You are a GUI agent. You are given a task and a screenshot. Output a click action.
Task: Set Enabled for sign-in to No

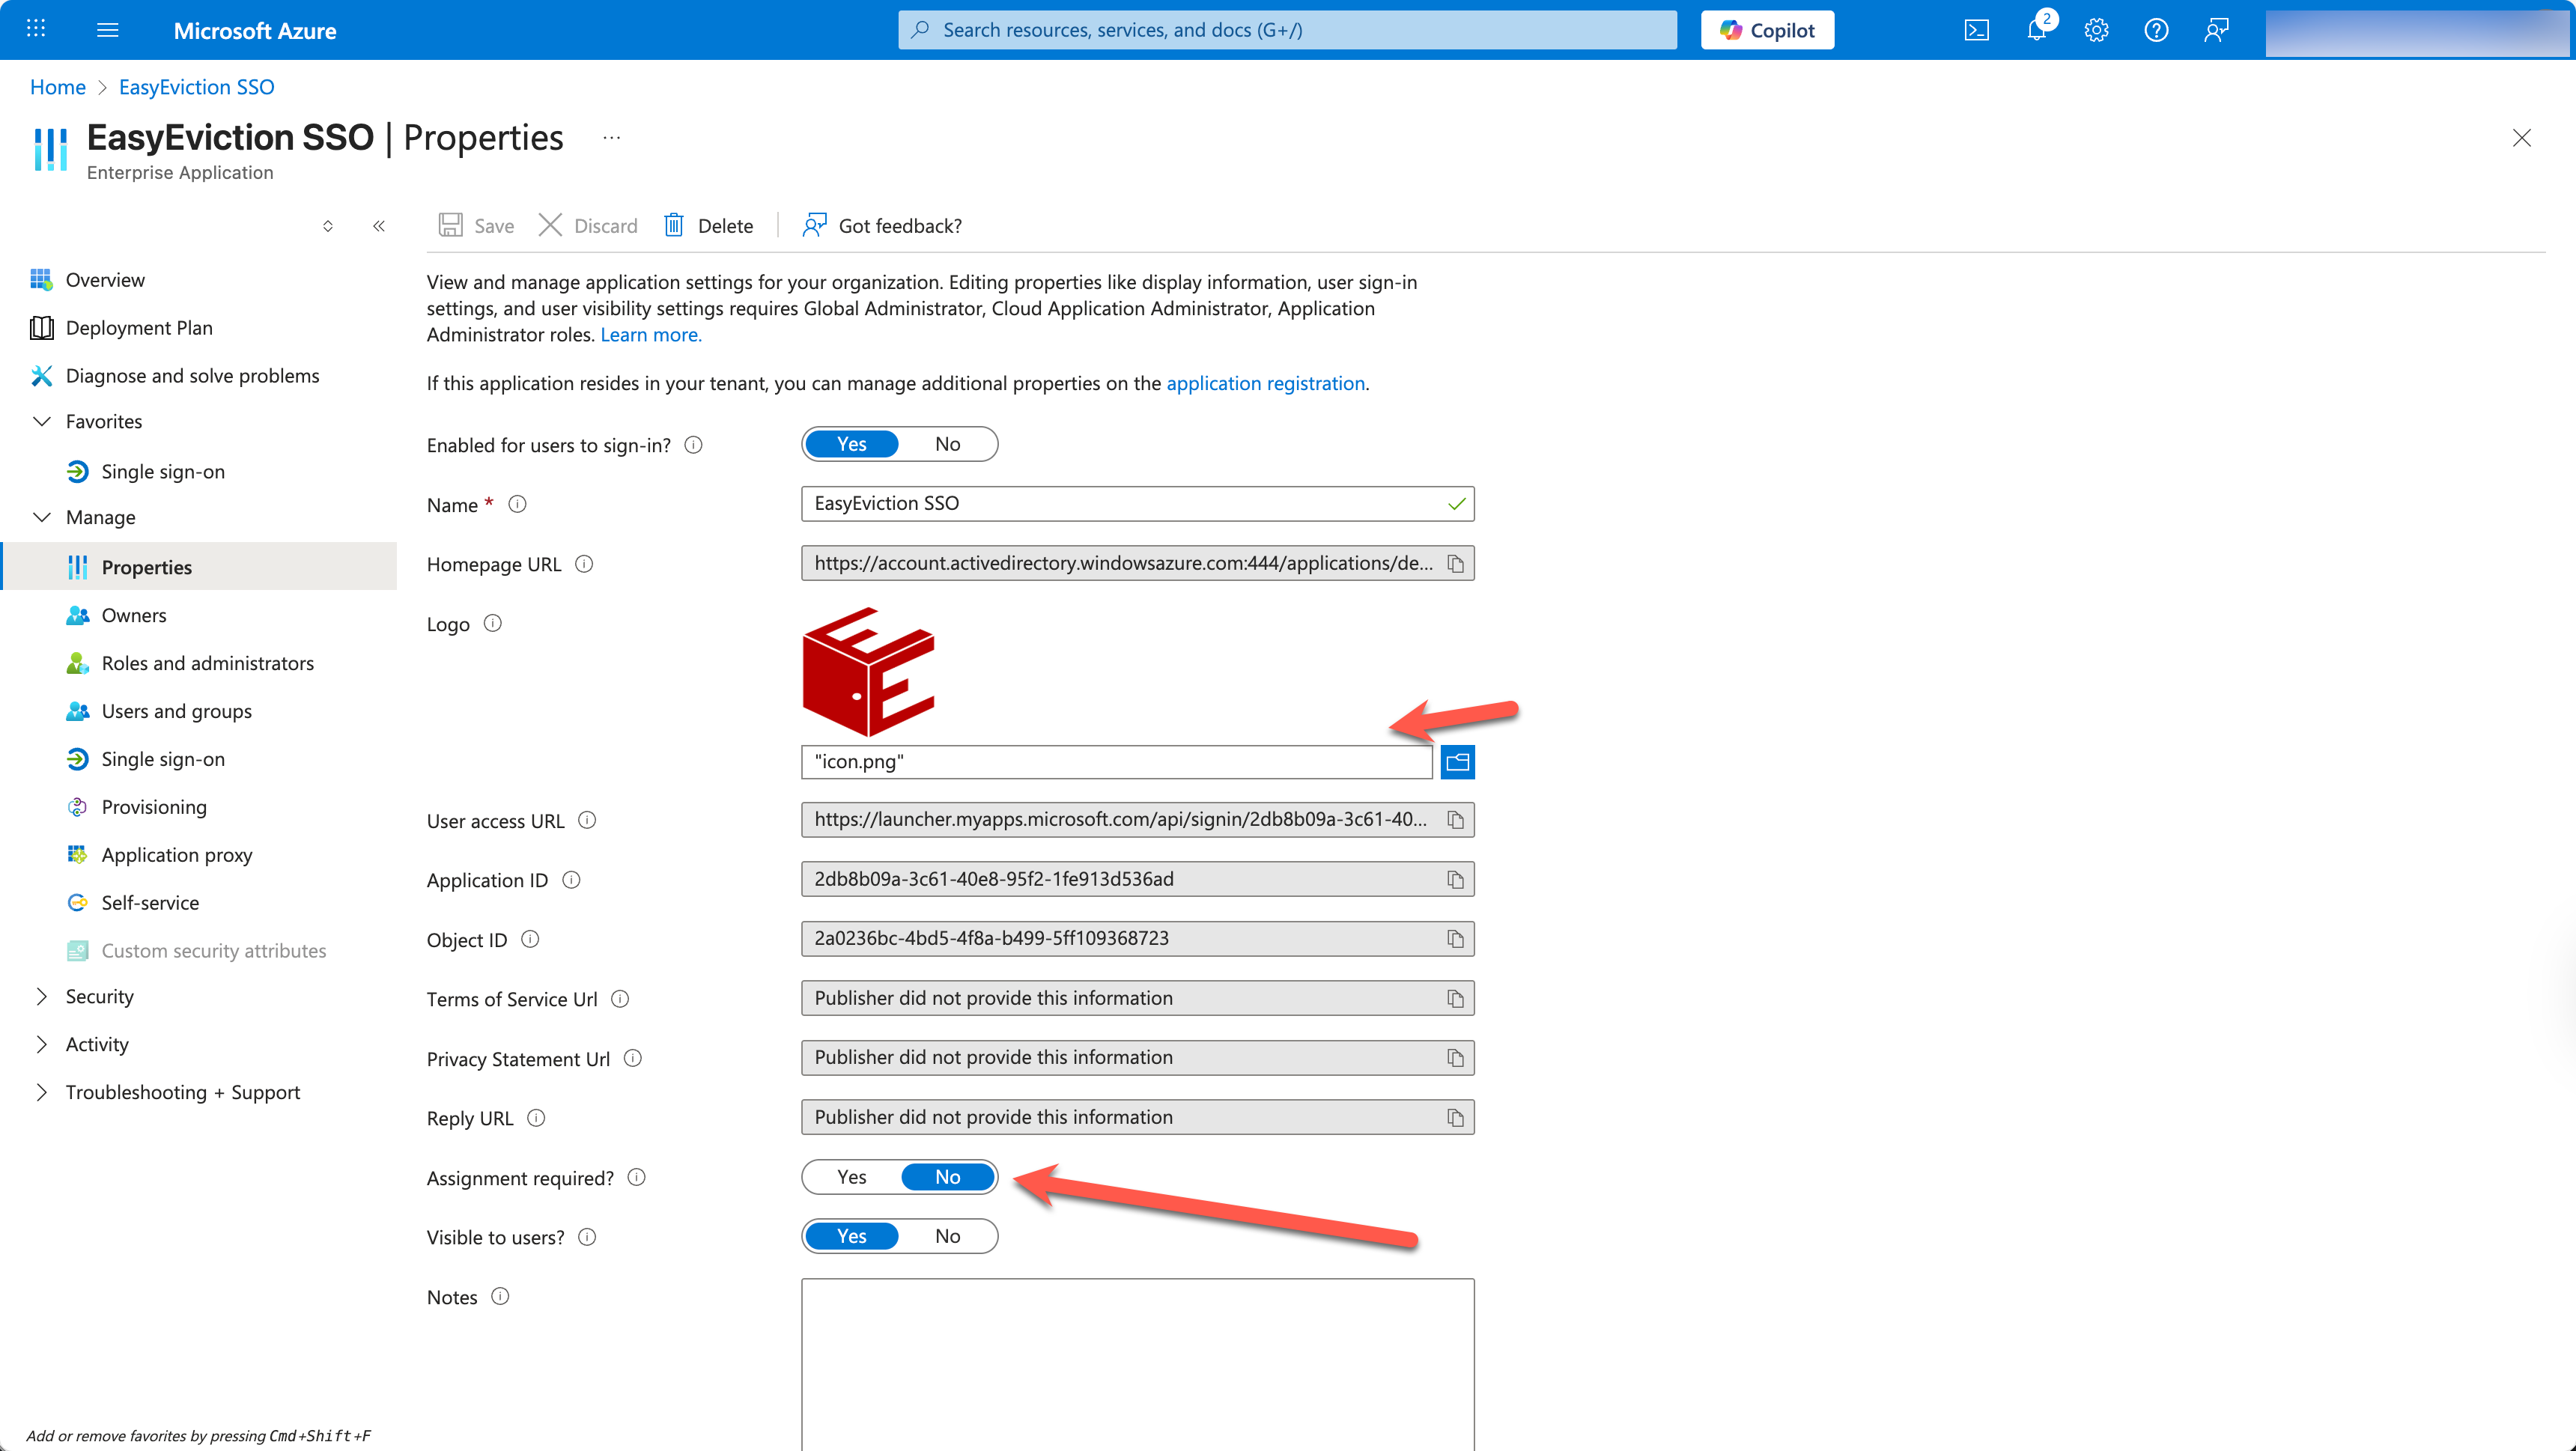[x=947, y=444]
